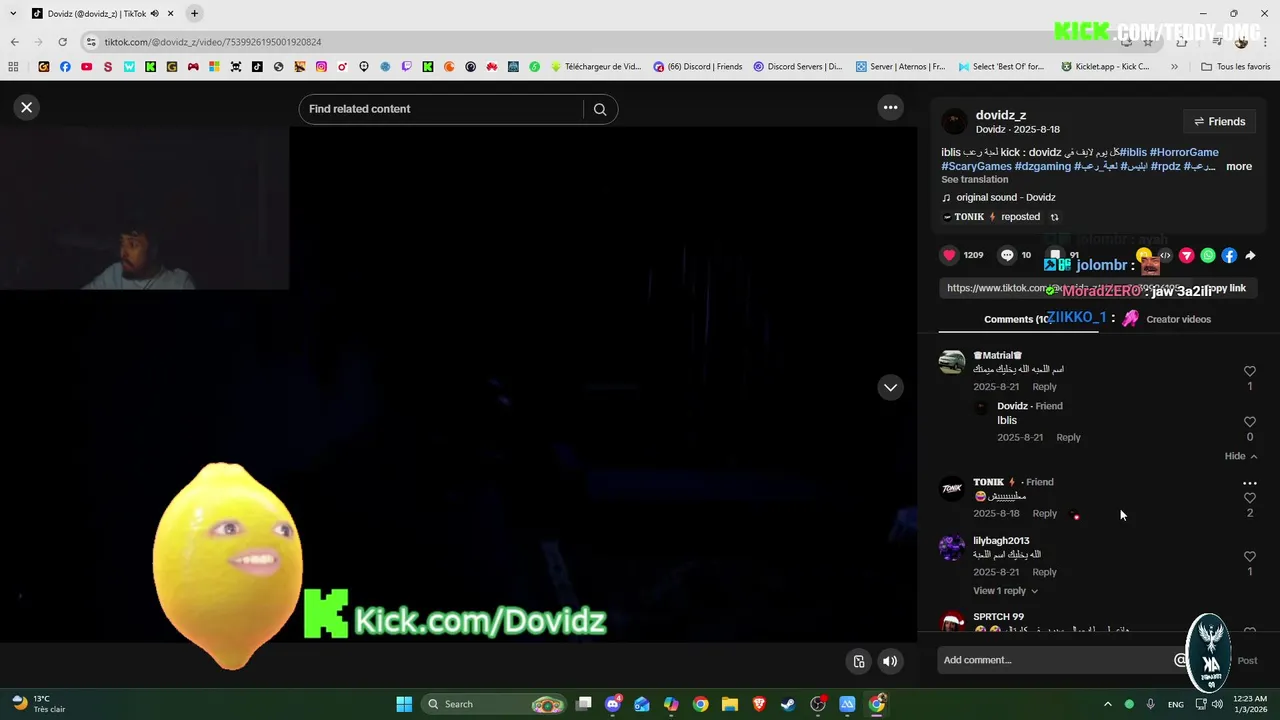Like the video with the heart icon
Viewport: 1280px width, 720px height.
point(949,255)
